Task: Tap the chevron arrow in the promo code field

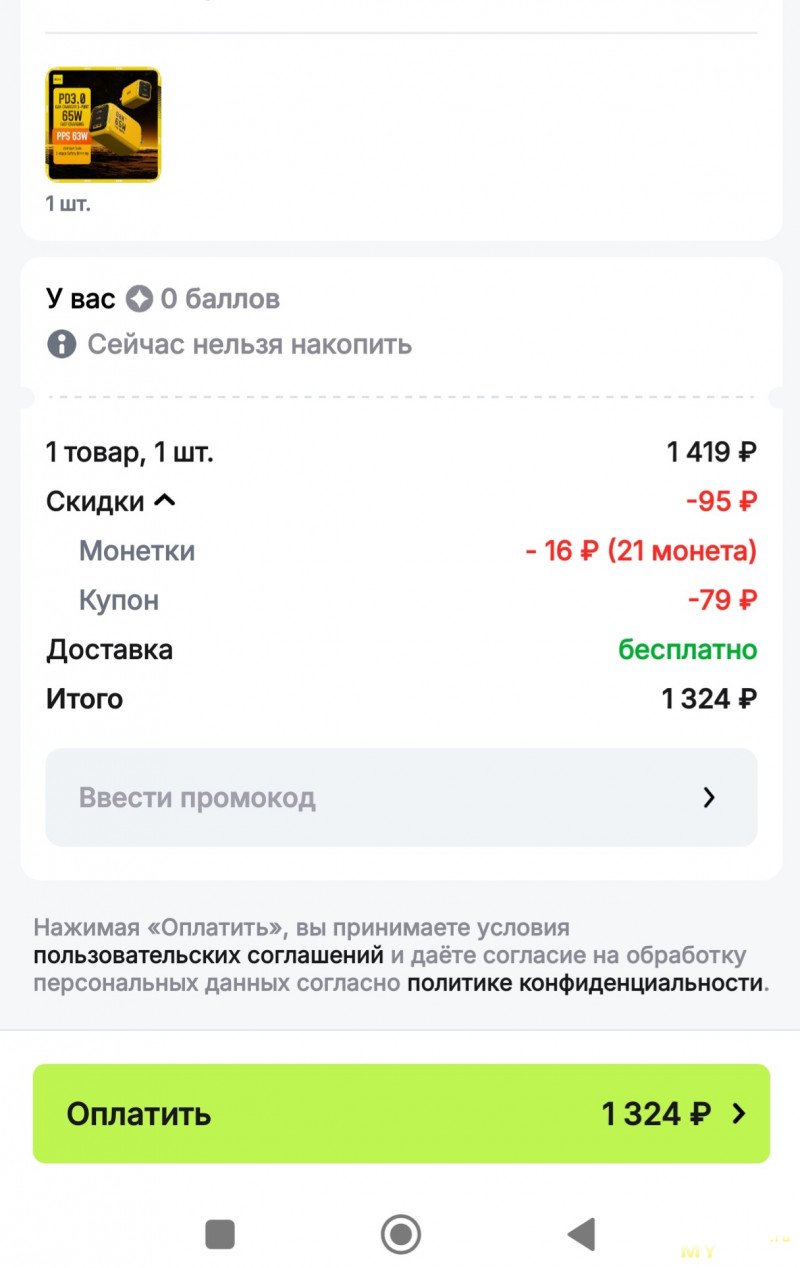Action: [709, 797]
